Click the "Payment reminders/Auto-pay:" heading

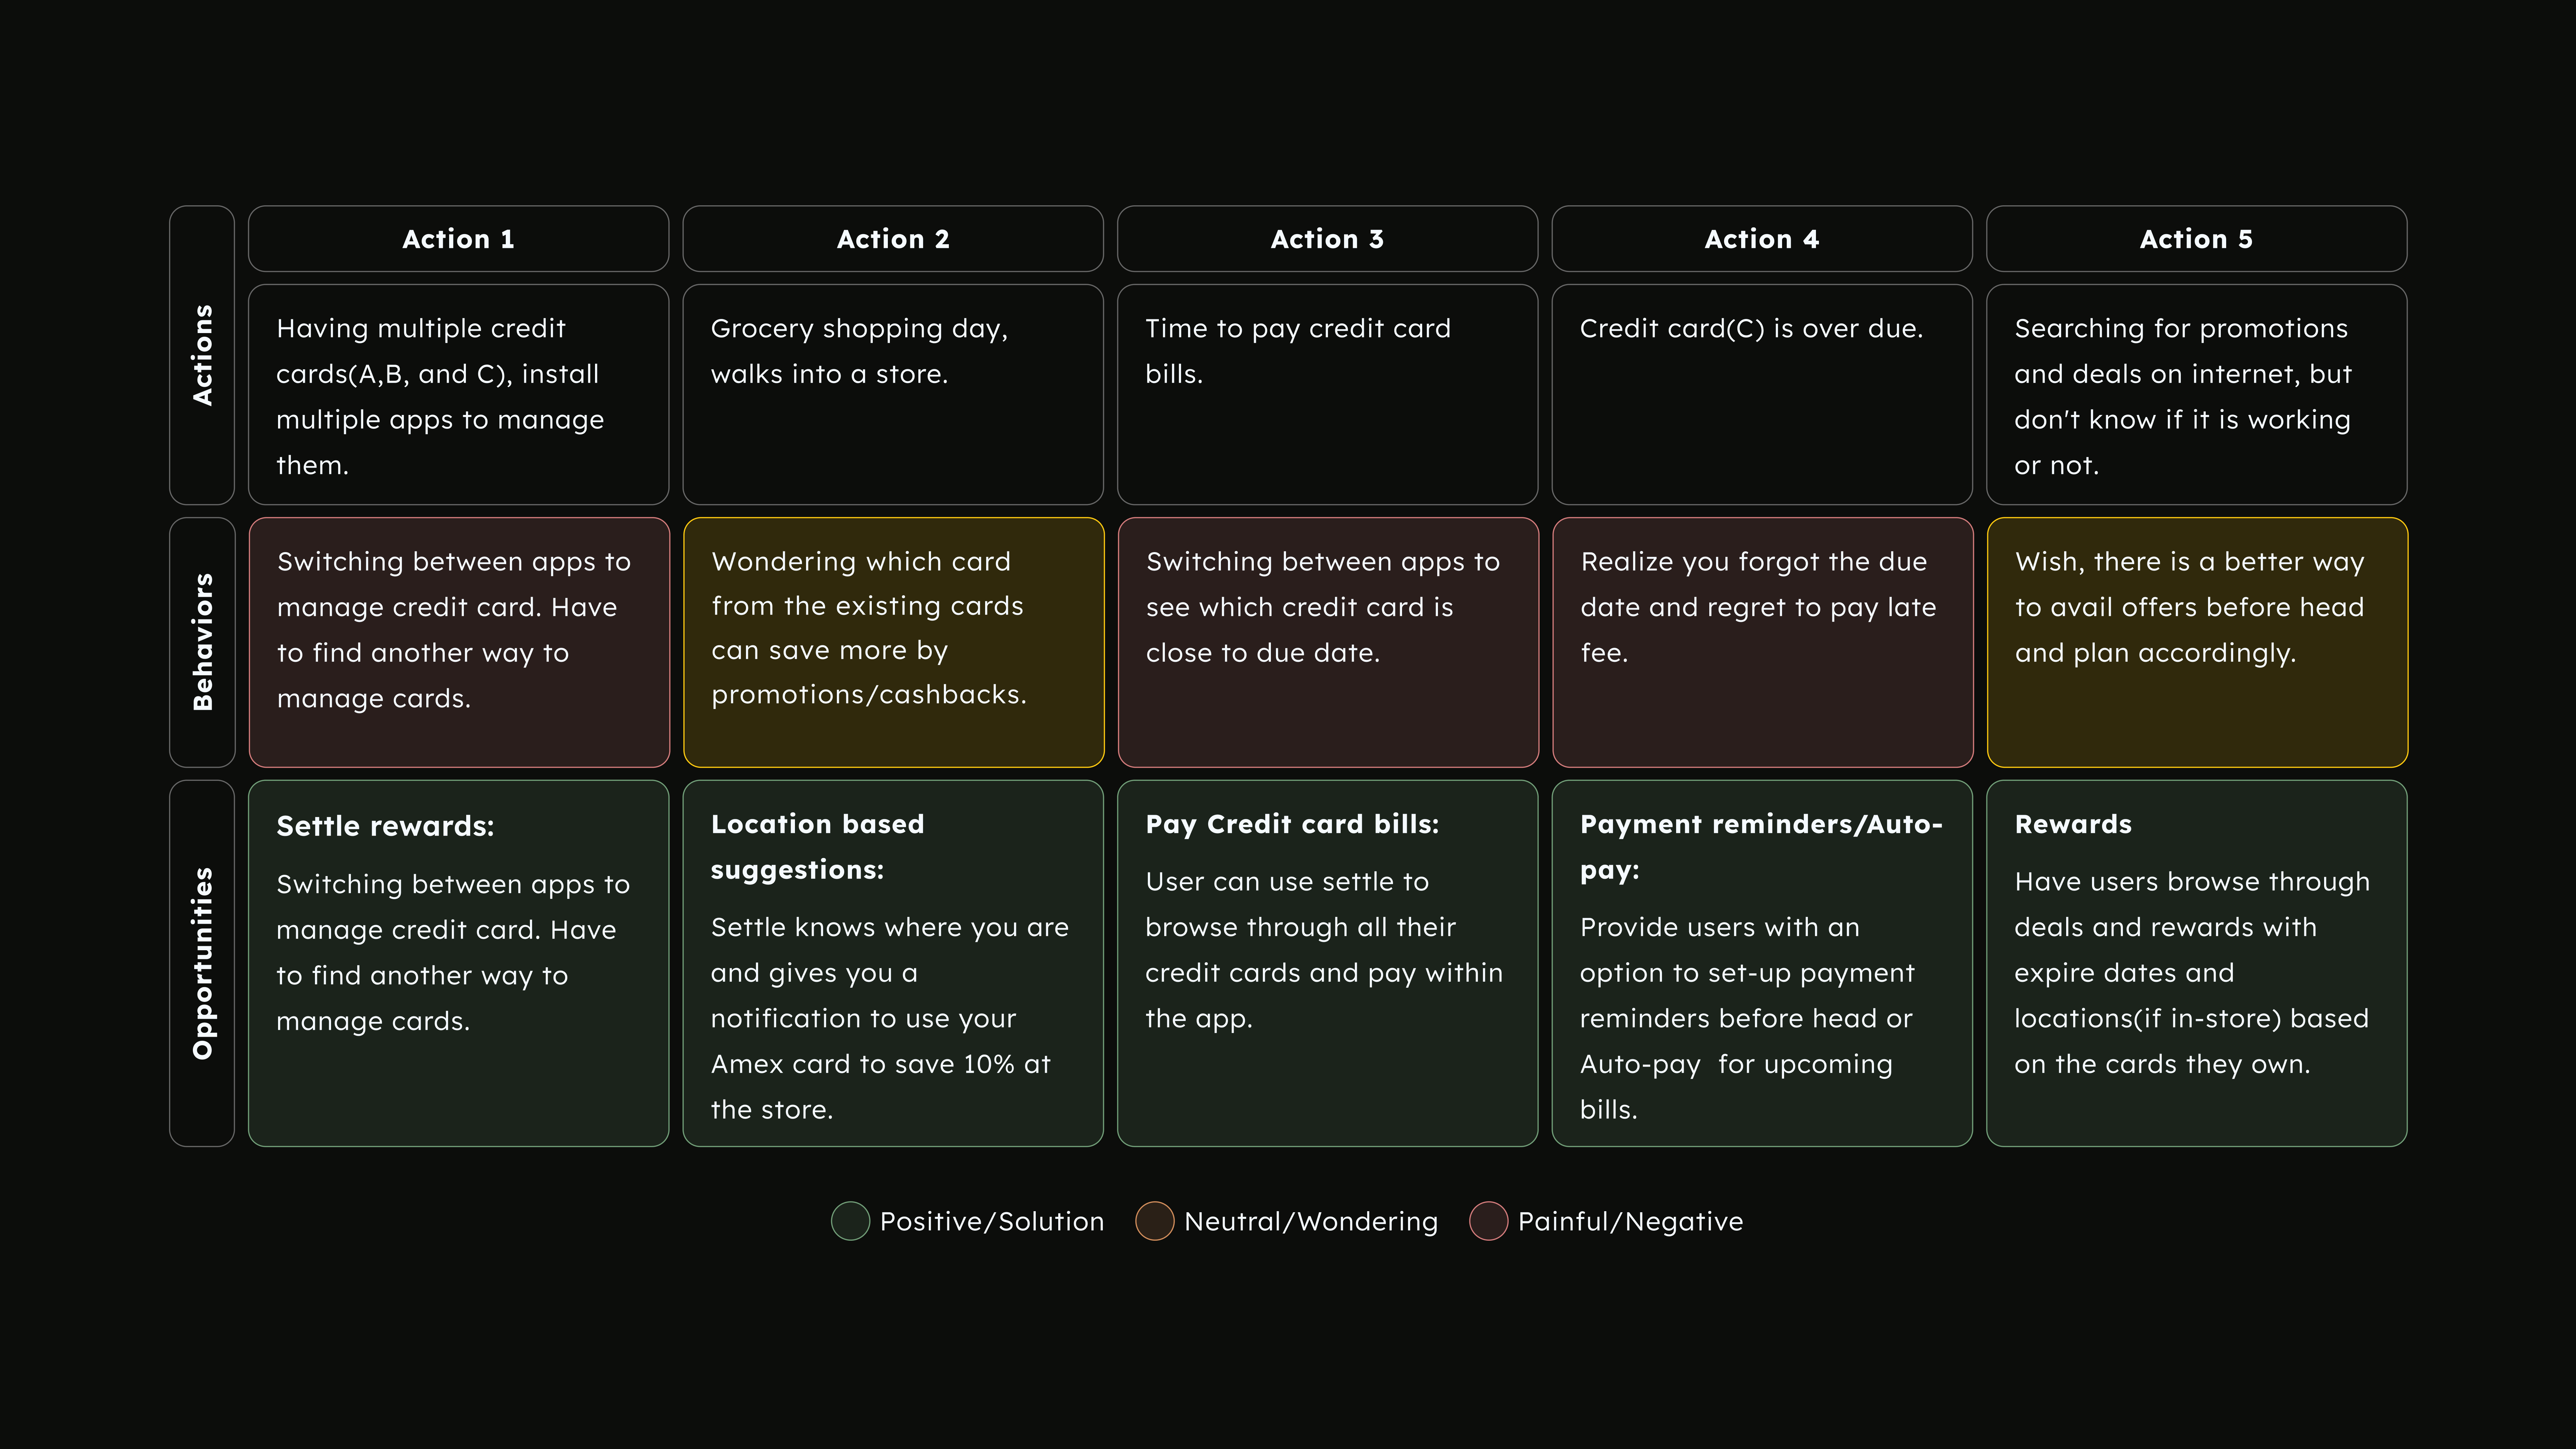point(1761,847)
